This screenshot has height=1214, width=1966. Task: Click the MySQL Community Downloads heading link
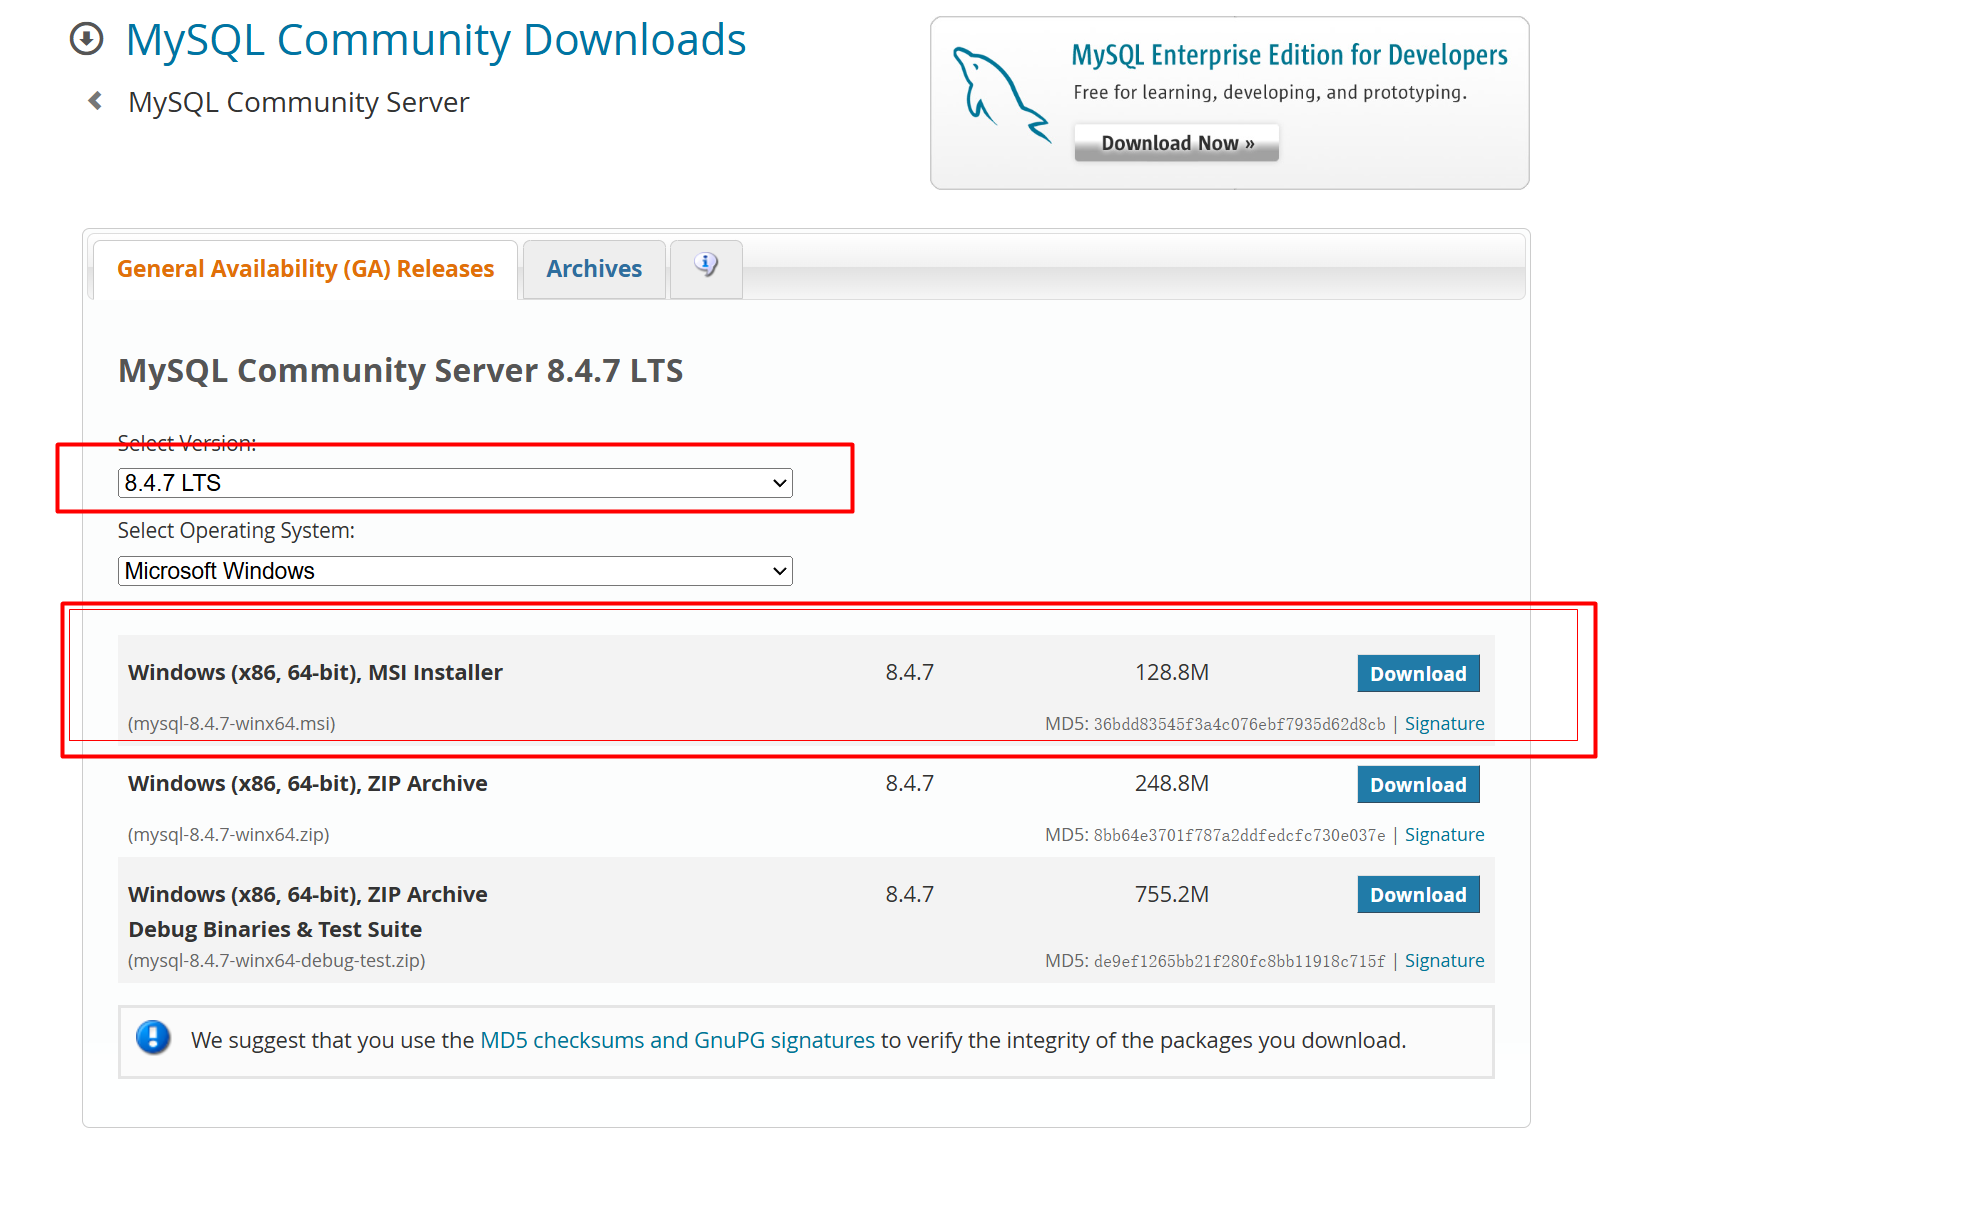(436, 41)
